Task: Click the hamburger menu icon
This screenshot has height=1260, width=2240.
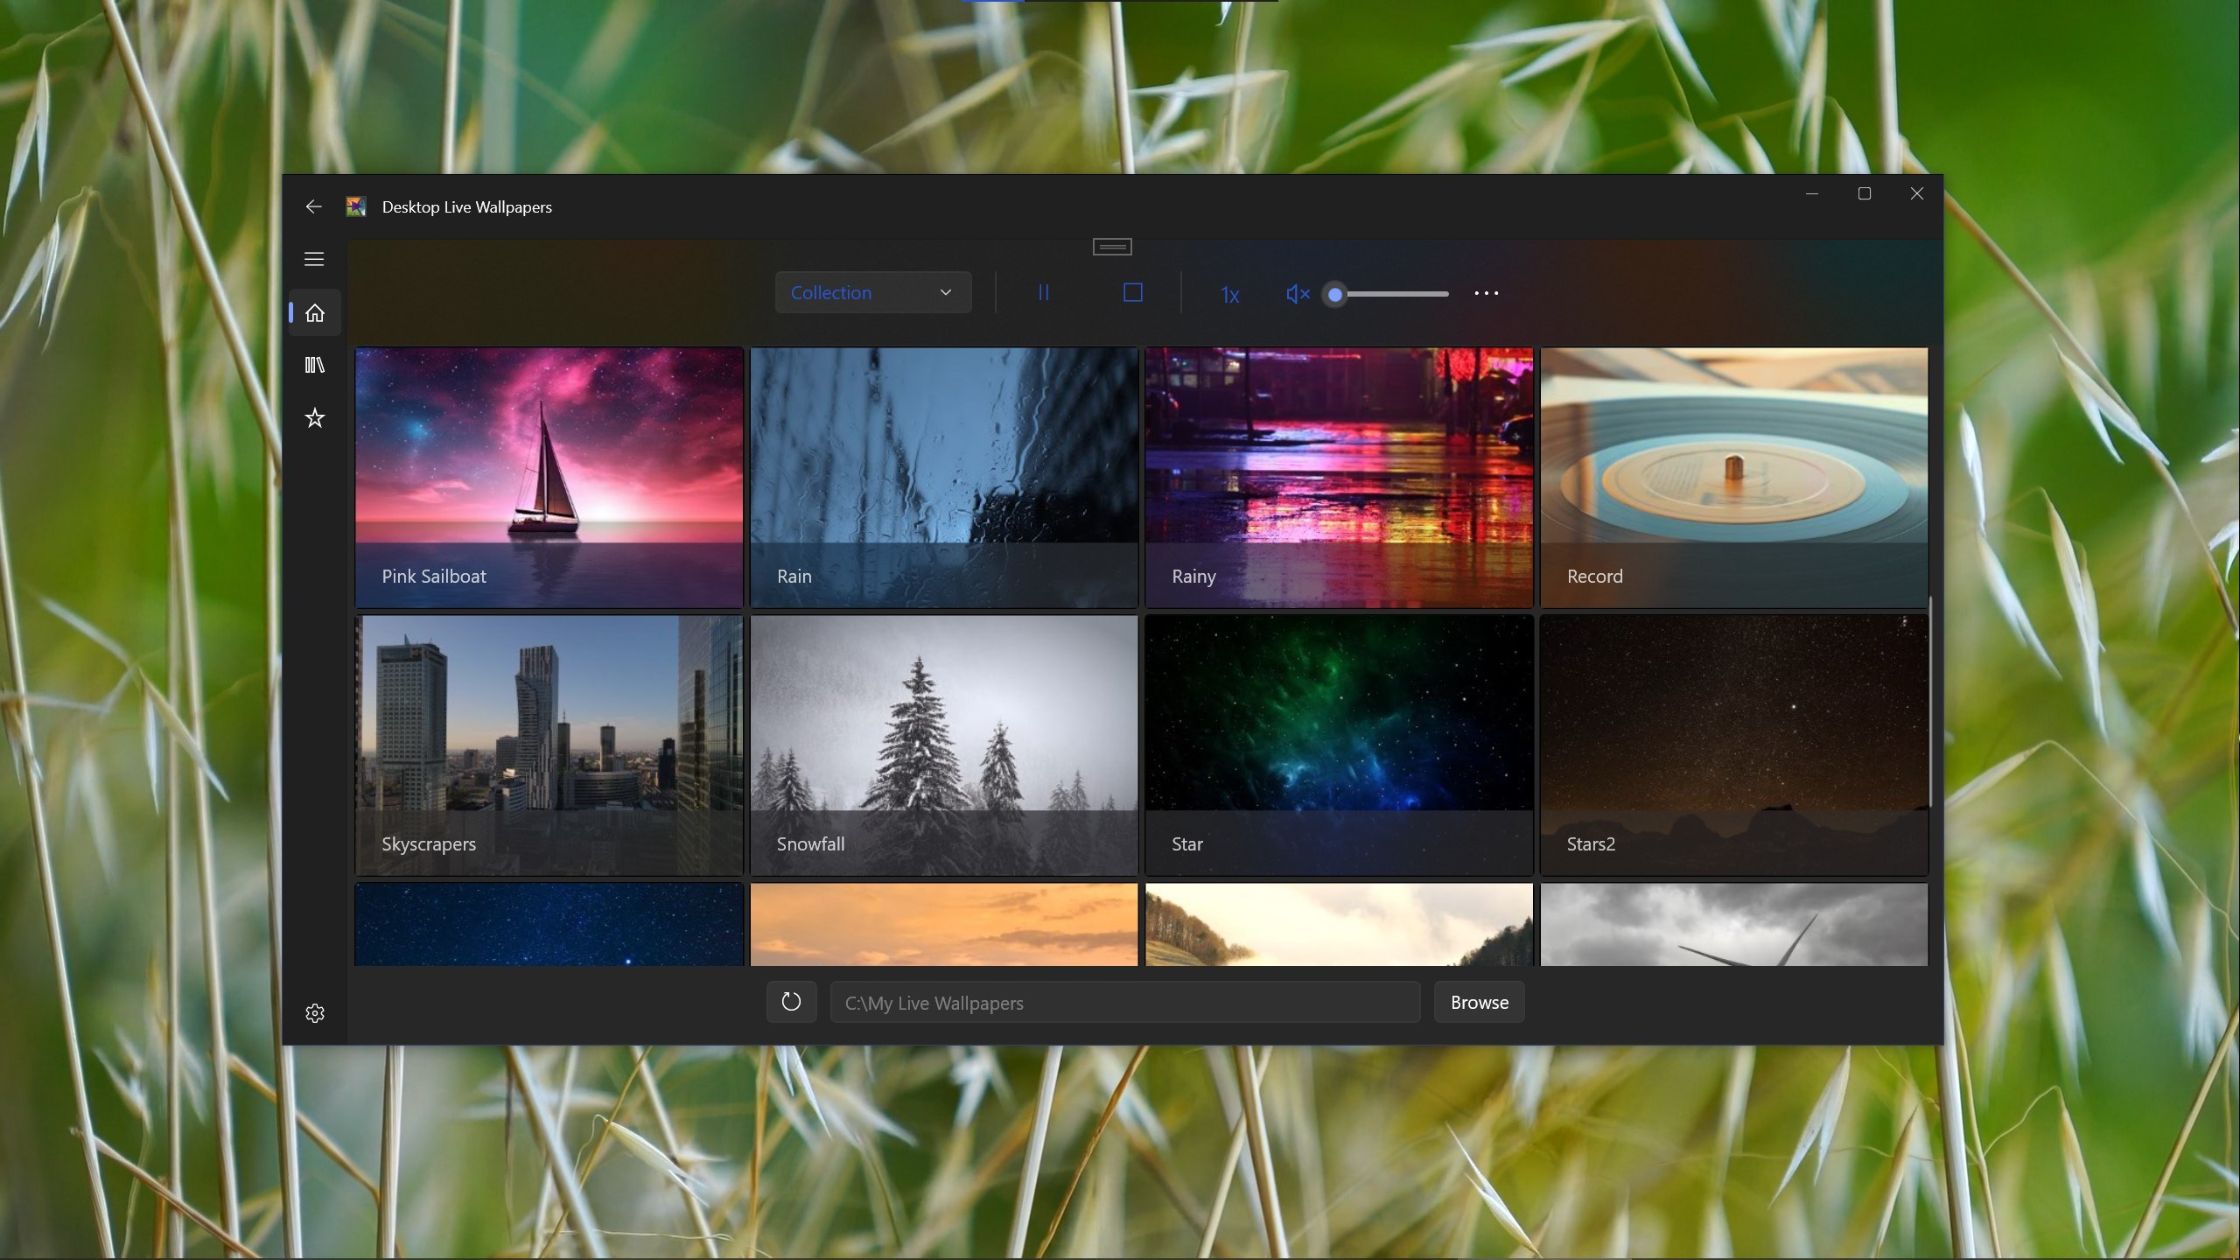Action: 315,258
